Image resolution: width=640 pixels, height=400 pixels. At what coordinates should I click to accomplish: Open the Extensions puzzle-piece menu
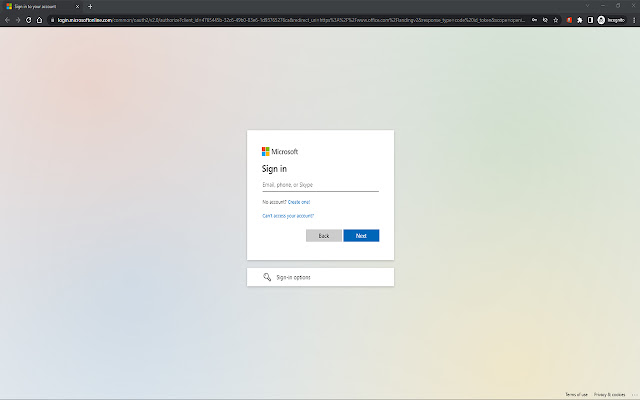tap(580, 20)
